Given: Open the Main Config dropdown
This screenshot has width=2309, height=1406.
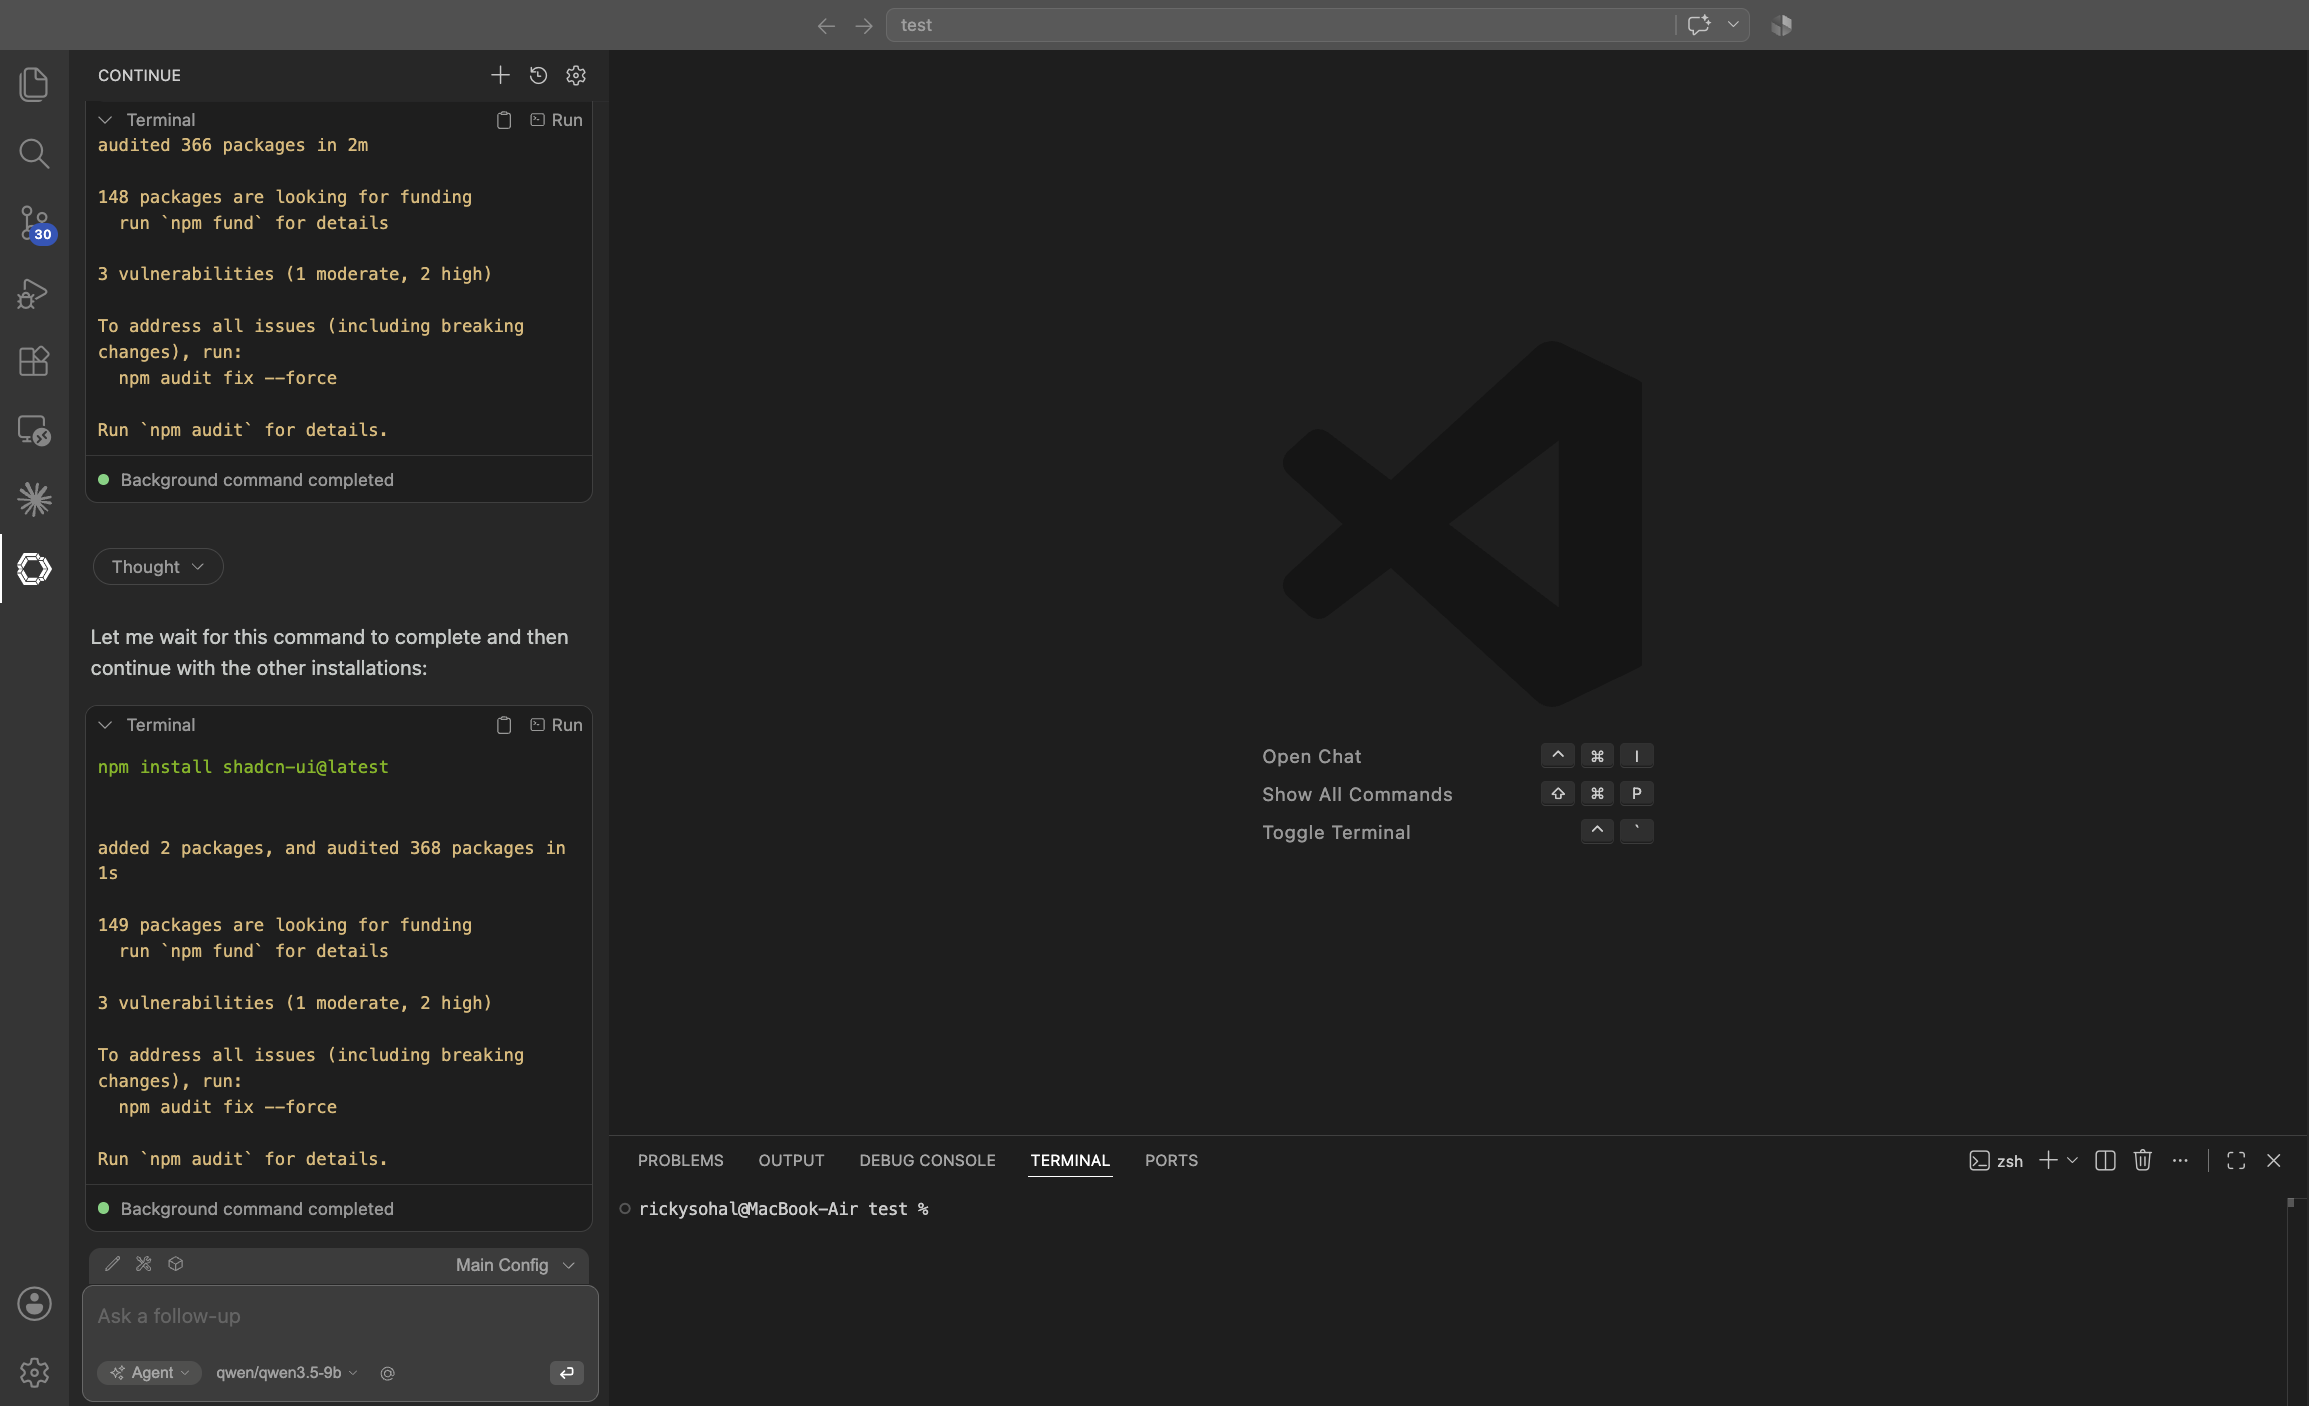Looking at the screenshot, I should pyautogui.click(x=515, y=1265).
